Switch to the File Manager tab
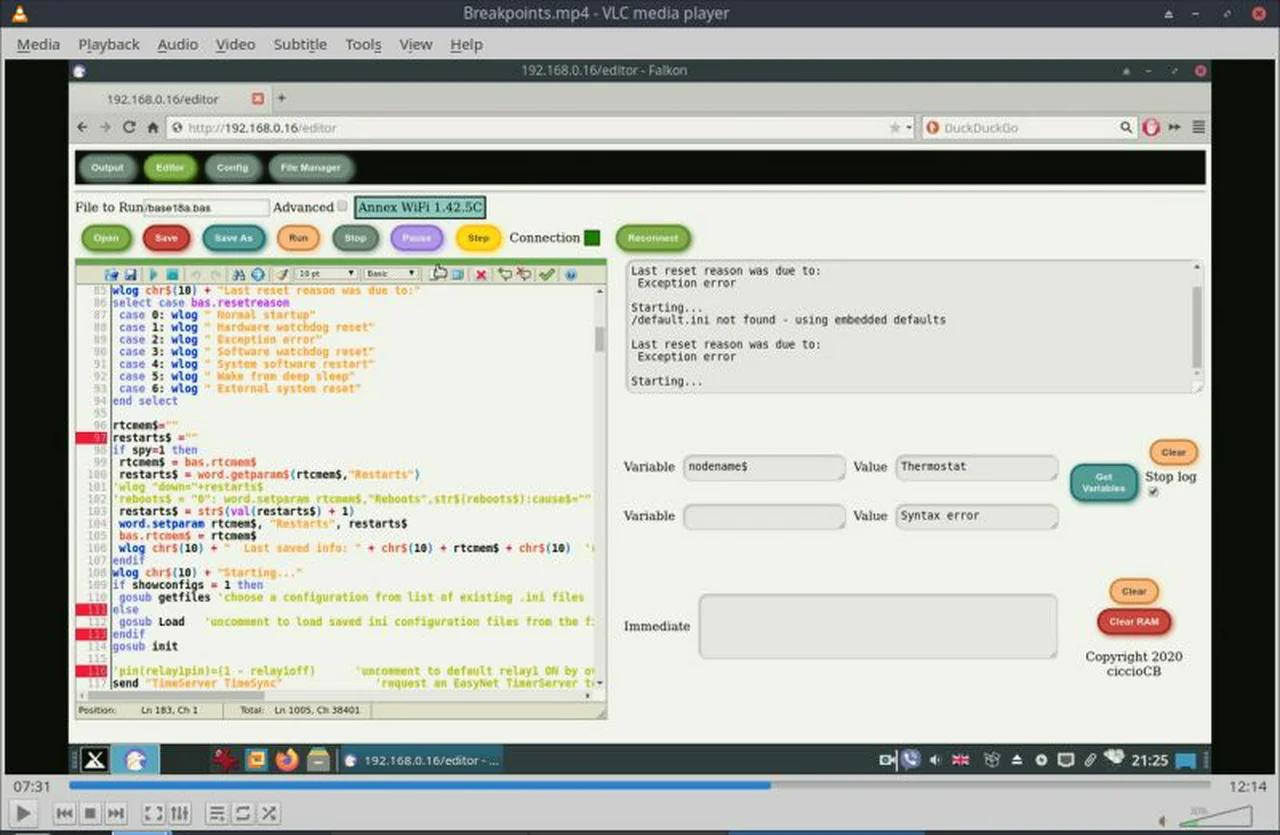The width and height of the screenshot is (1280, 835). [x=310, y=167]
